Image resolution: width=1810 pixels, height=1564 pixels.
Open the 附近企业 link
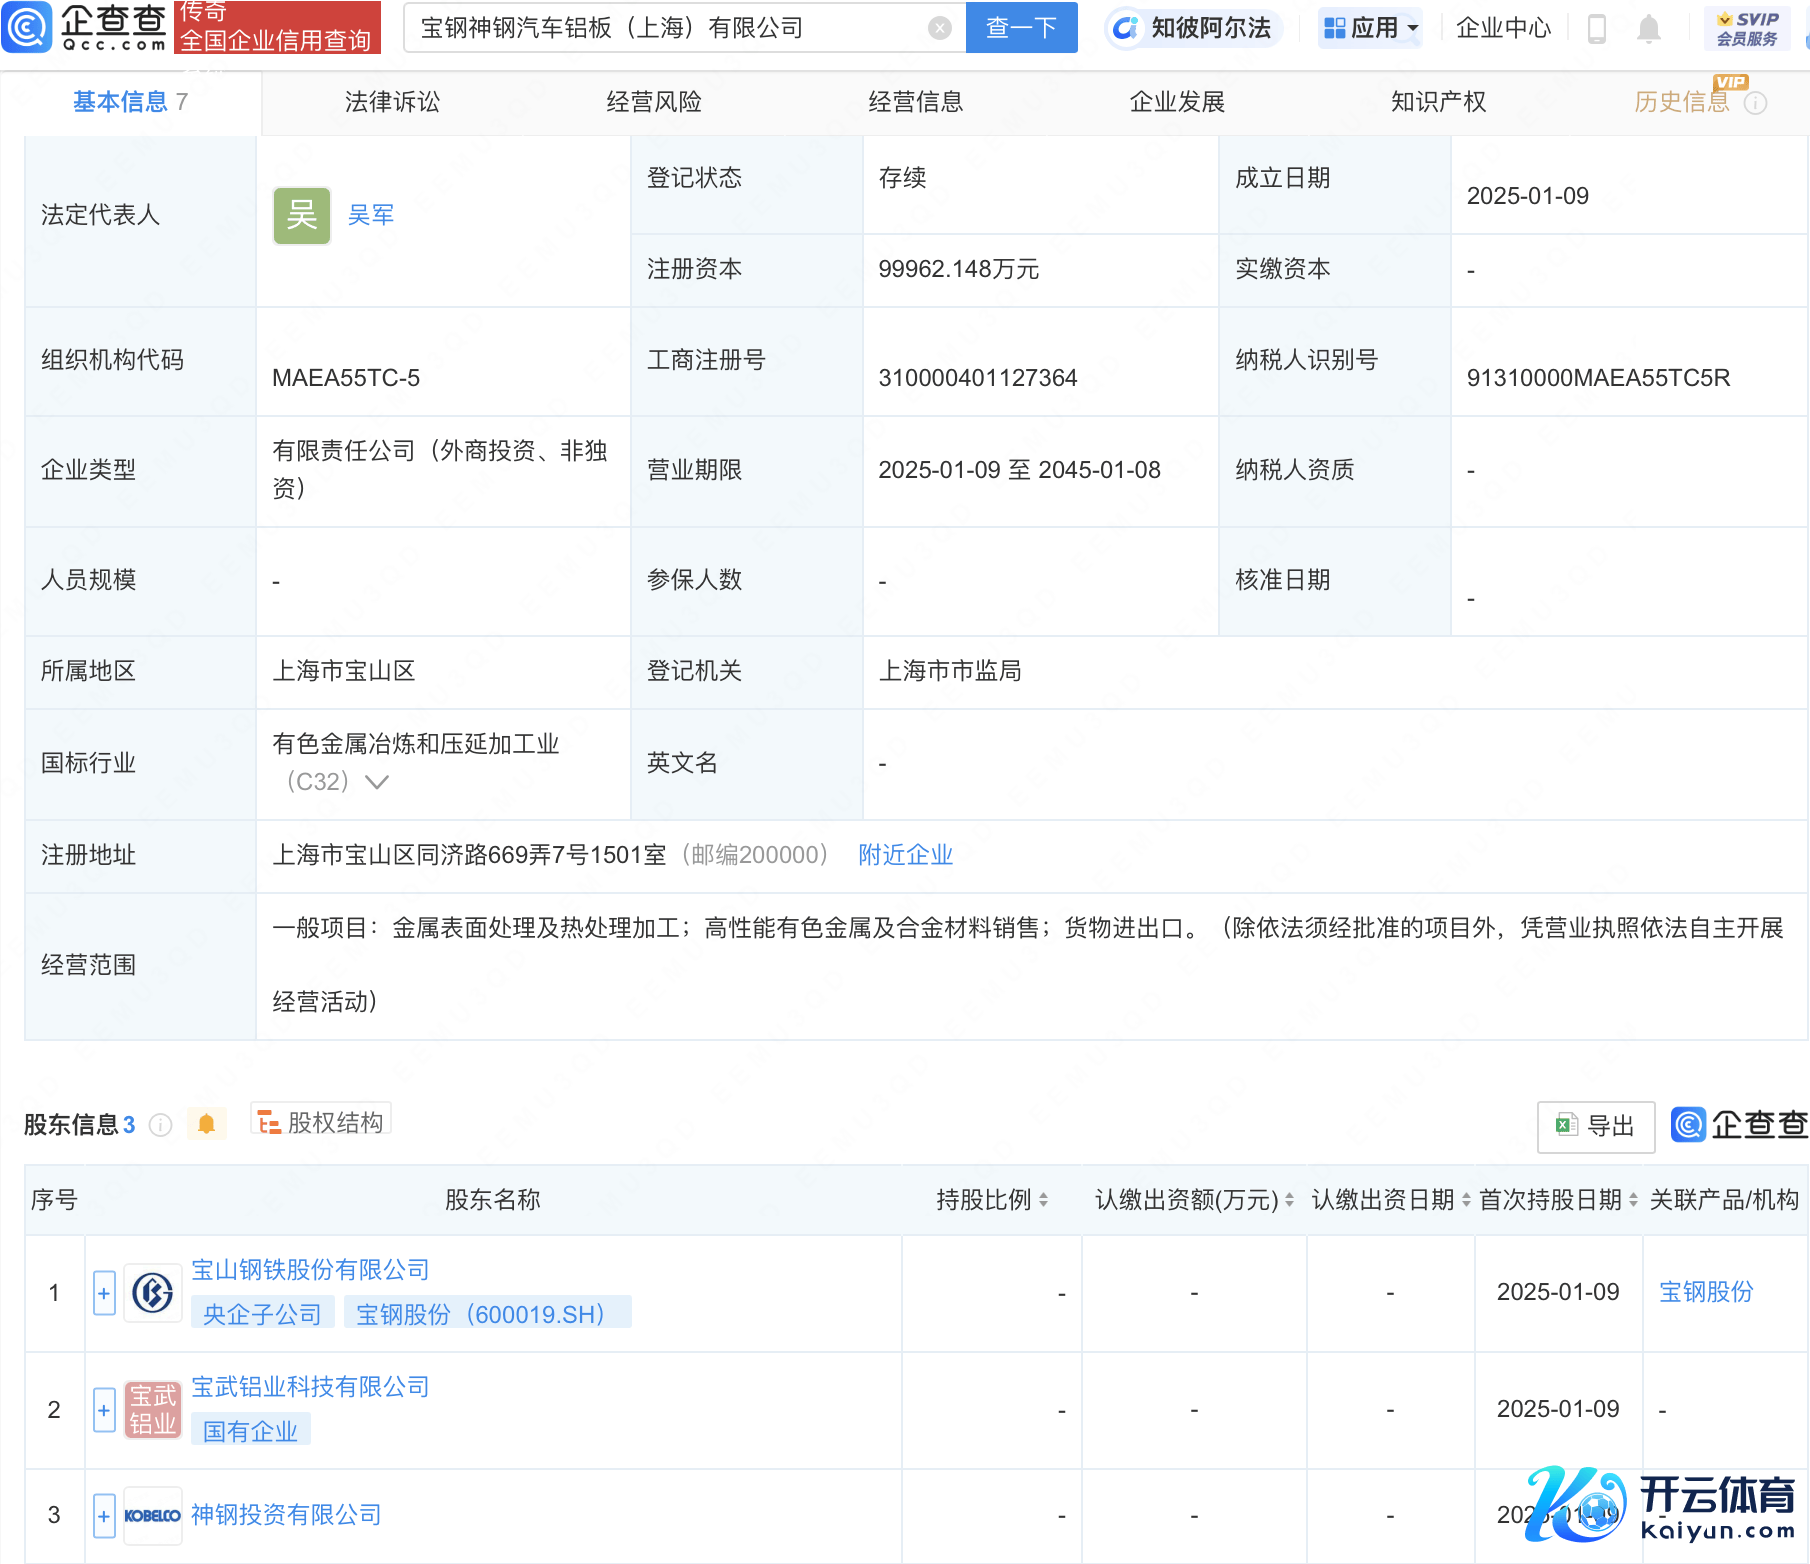pos(905,855)
